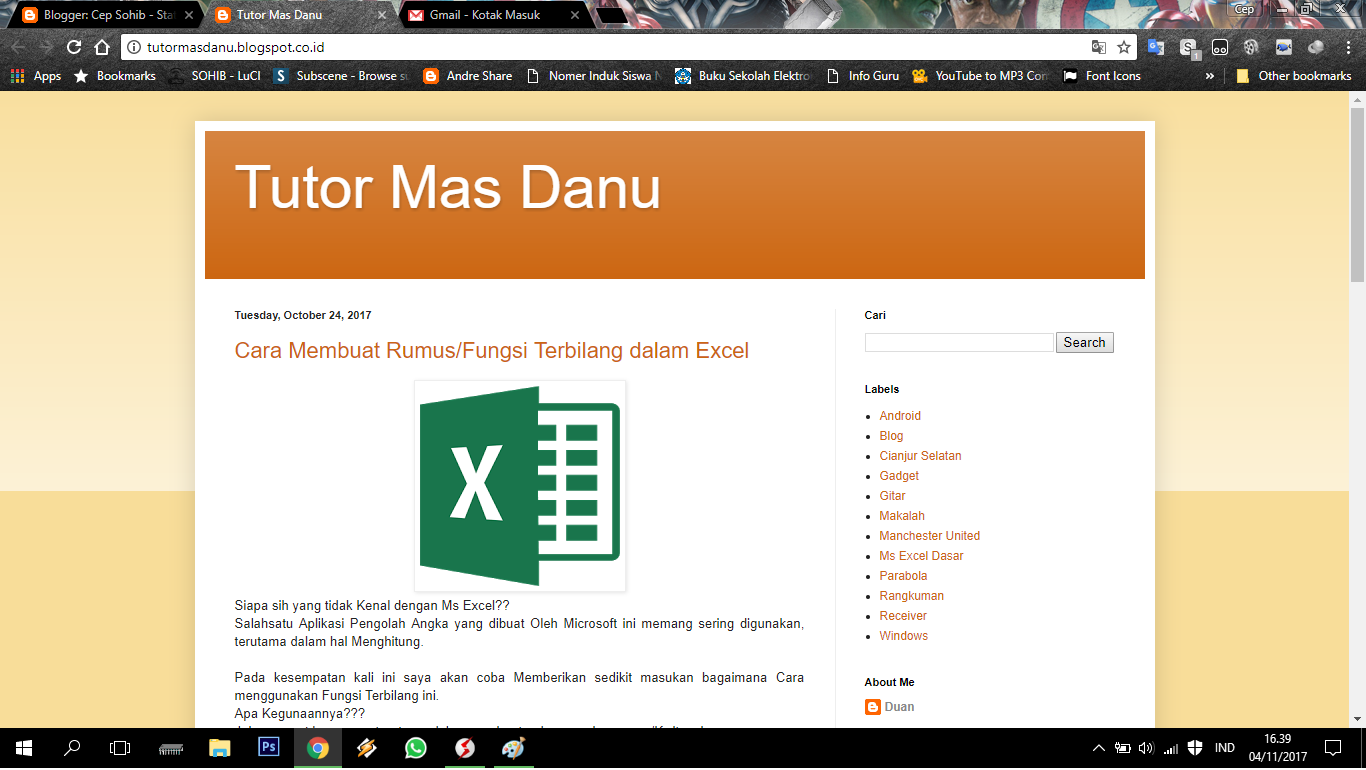Click the translate page icon in address bar

coord(1099,47)
